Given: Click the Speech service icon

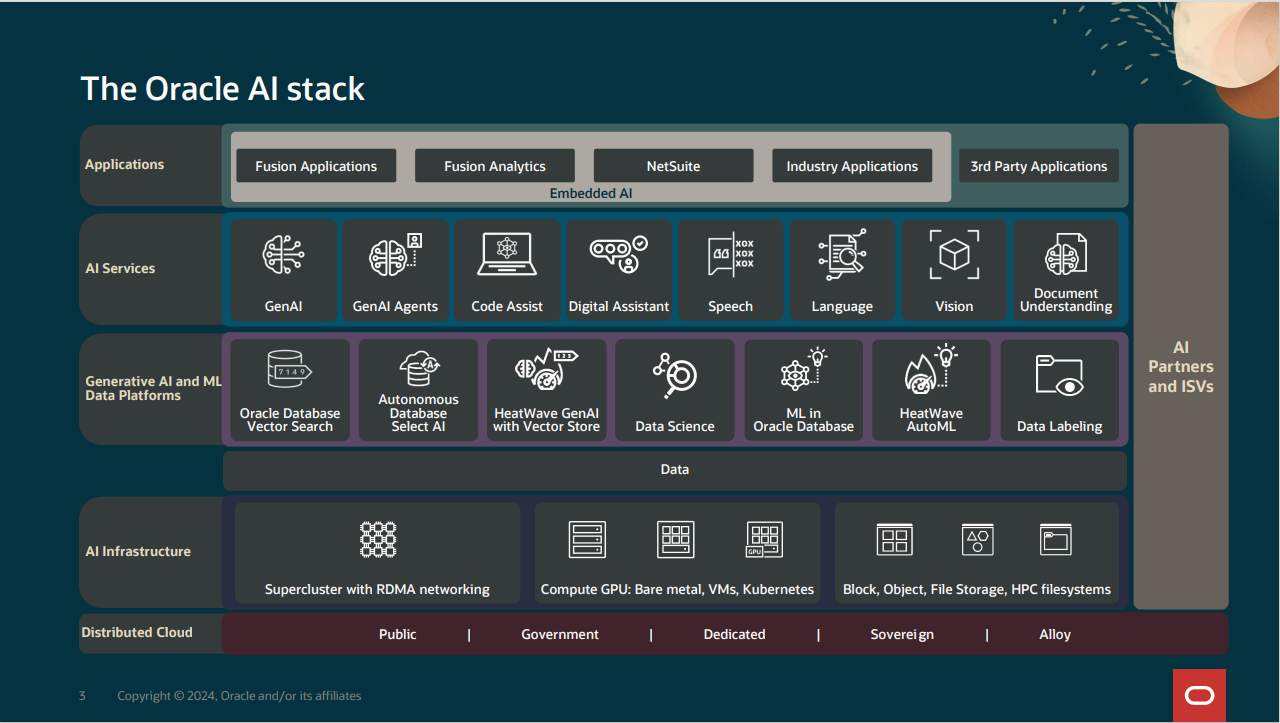Looking at the screenshot, I should point(730,256).
